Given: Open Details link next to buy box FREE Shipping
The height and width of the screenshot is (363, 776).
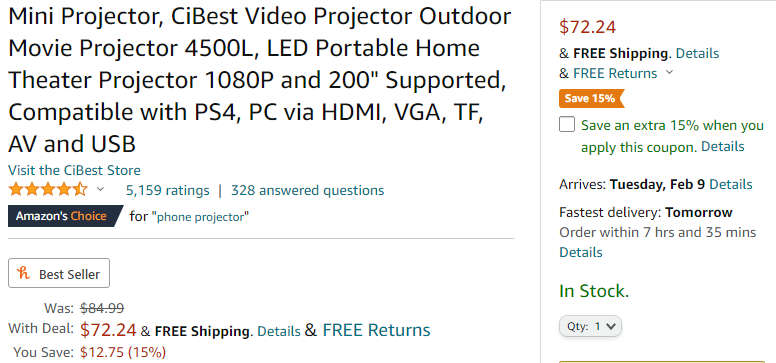Looking at the screenshot, I should point(697,53).
